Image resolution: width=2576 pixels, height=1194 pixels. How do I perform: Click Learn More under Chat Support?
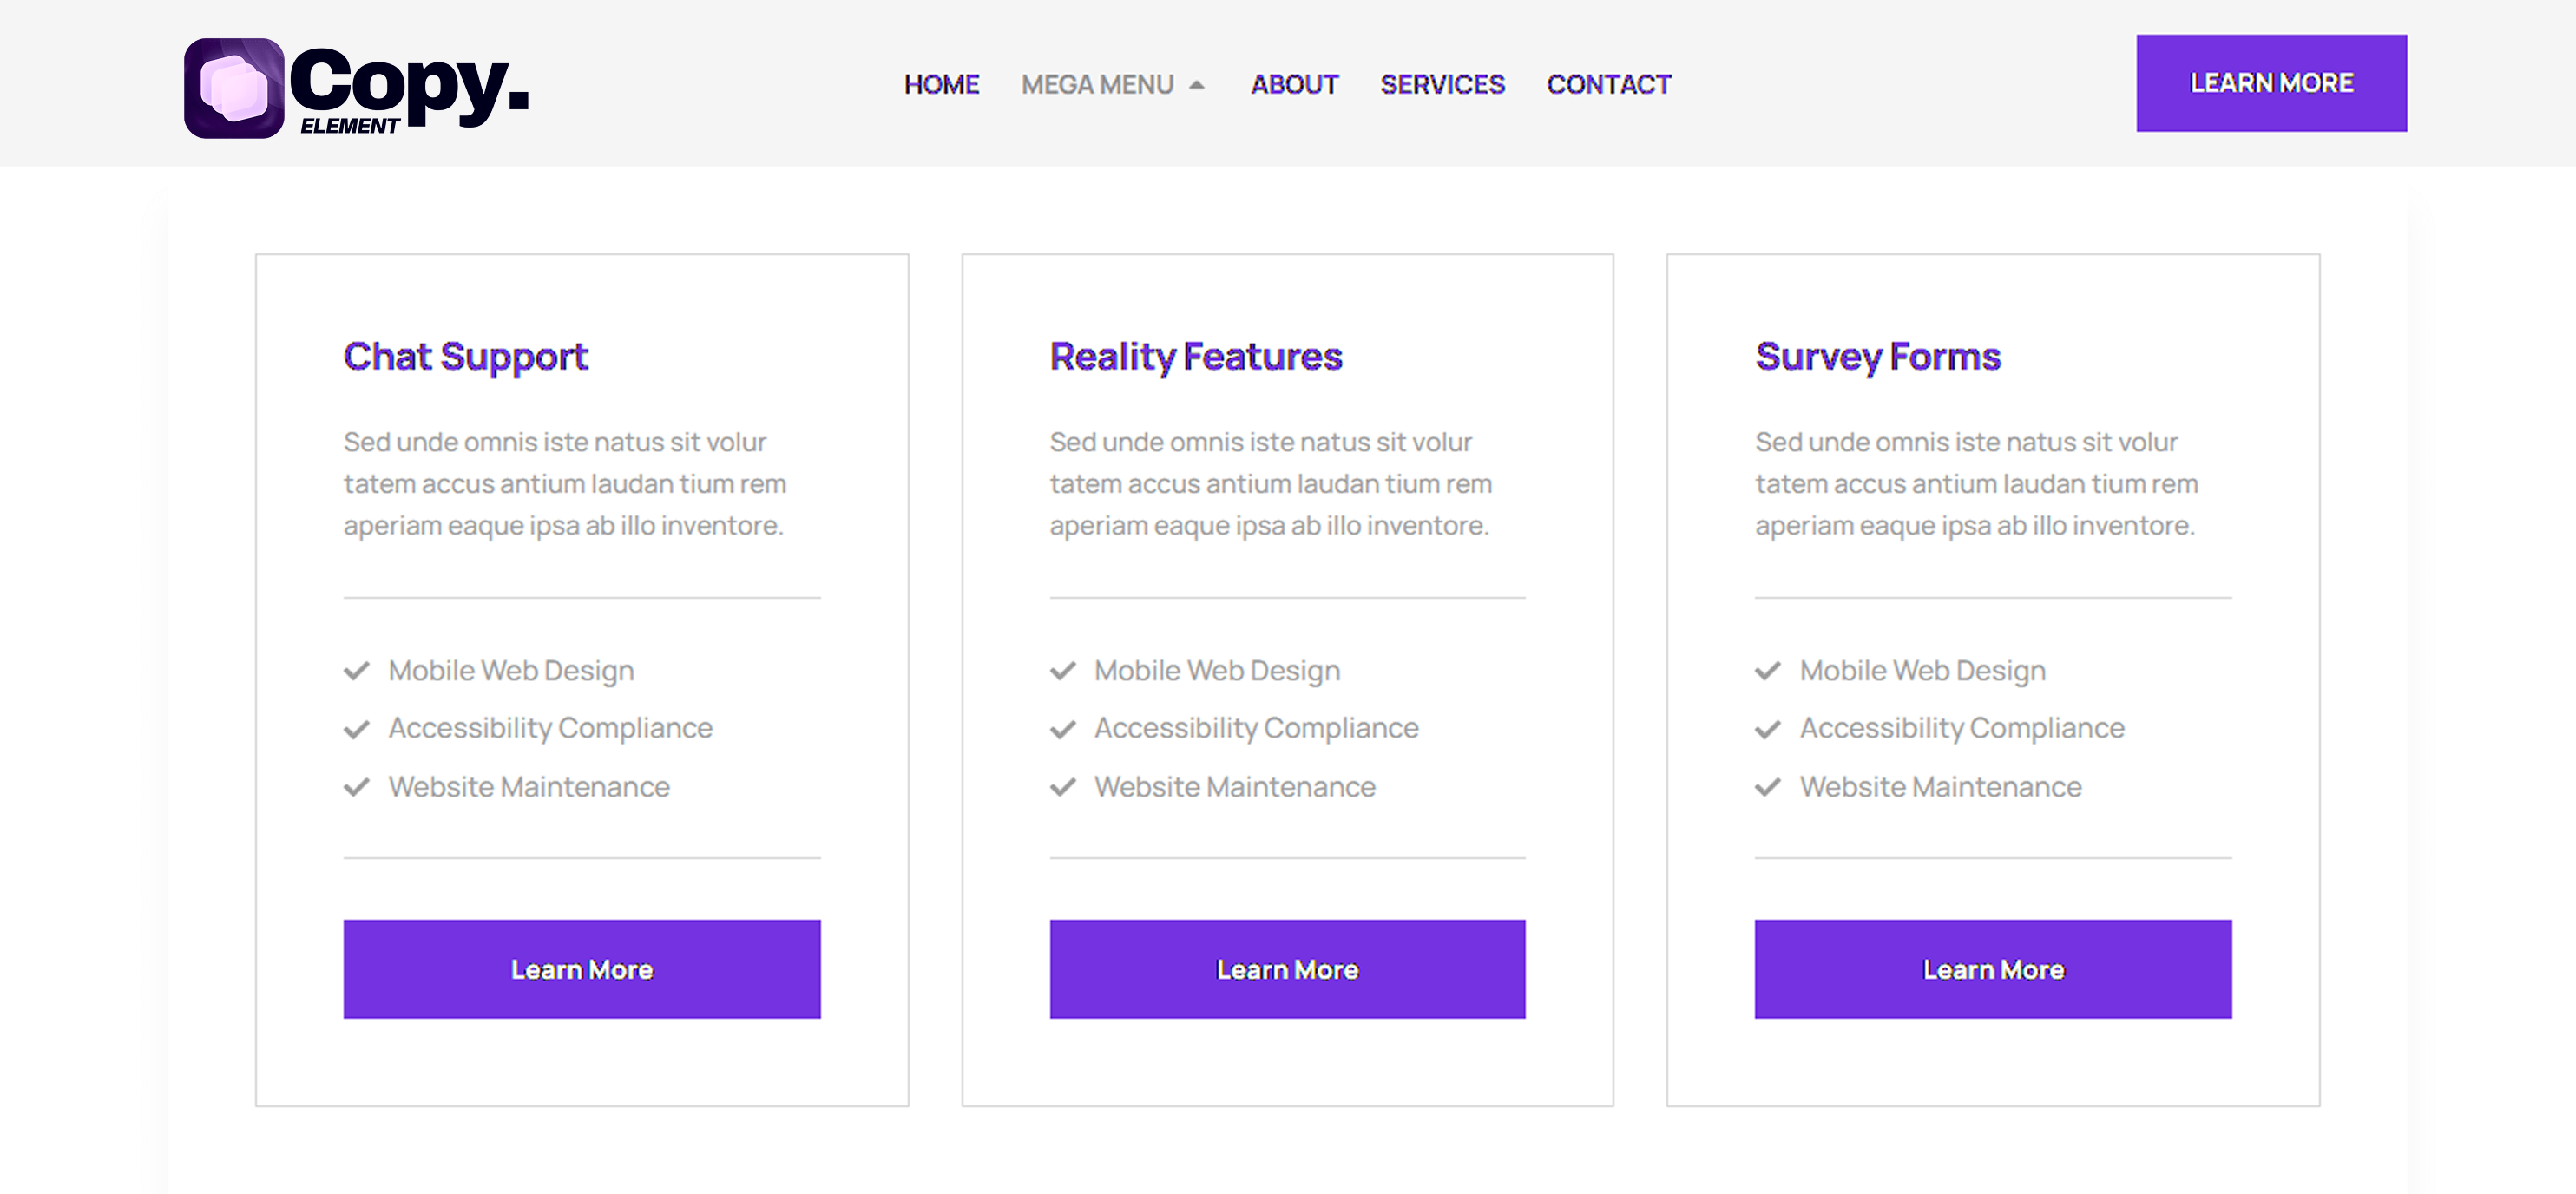coord(582,969)
